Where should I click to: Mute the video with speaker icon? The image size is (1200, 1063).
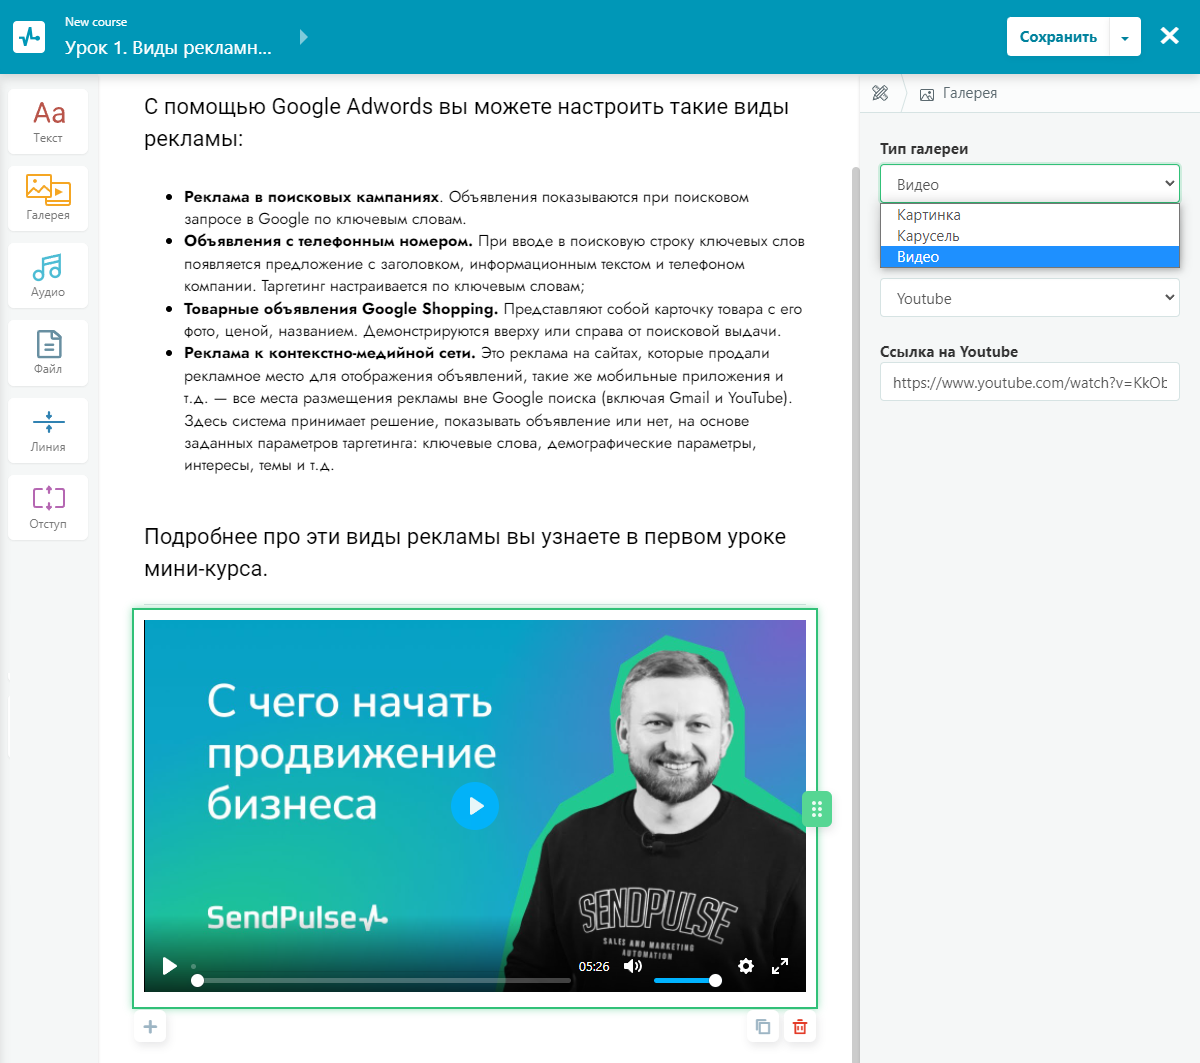(633, 966)
